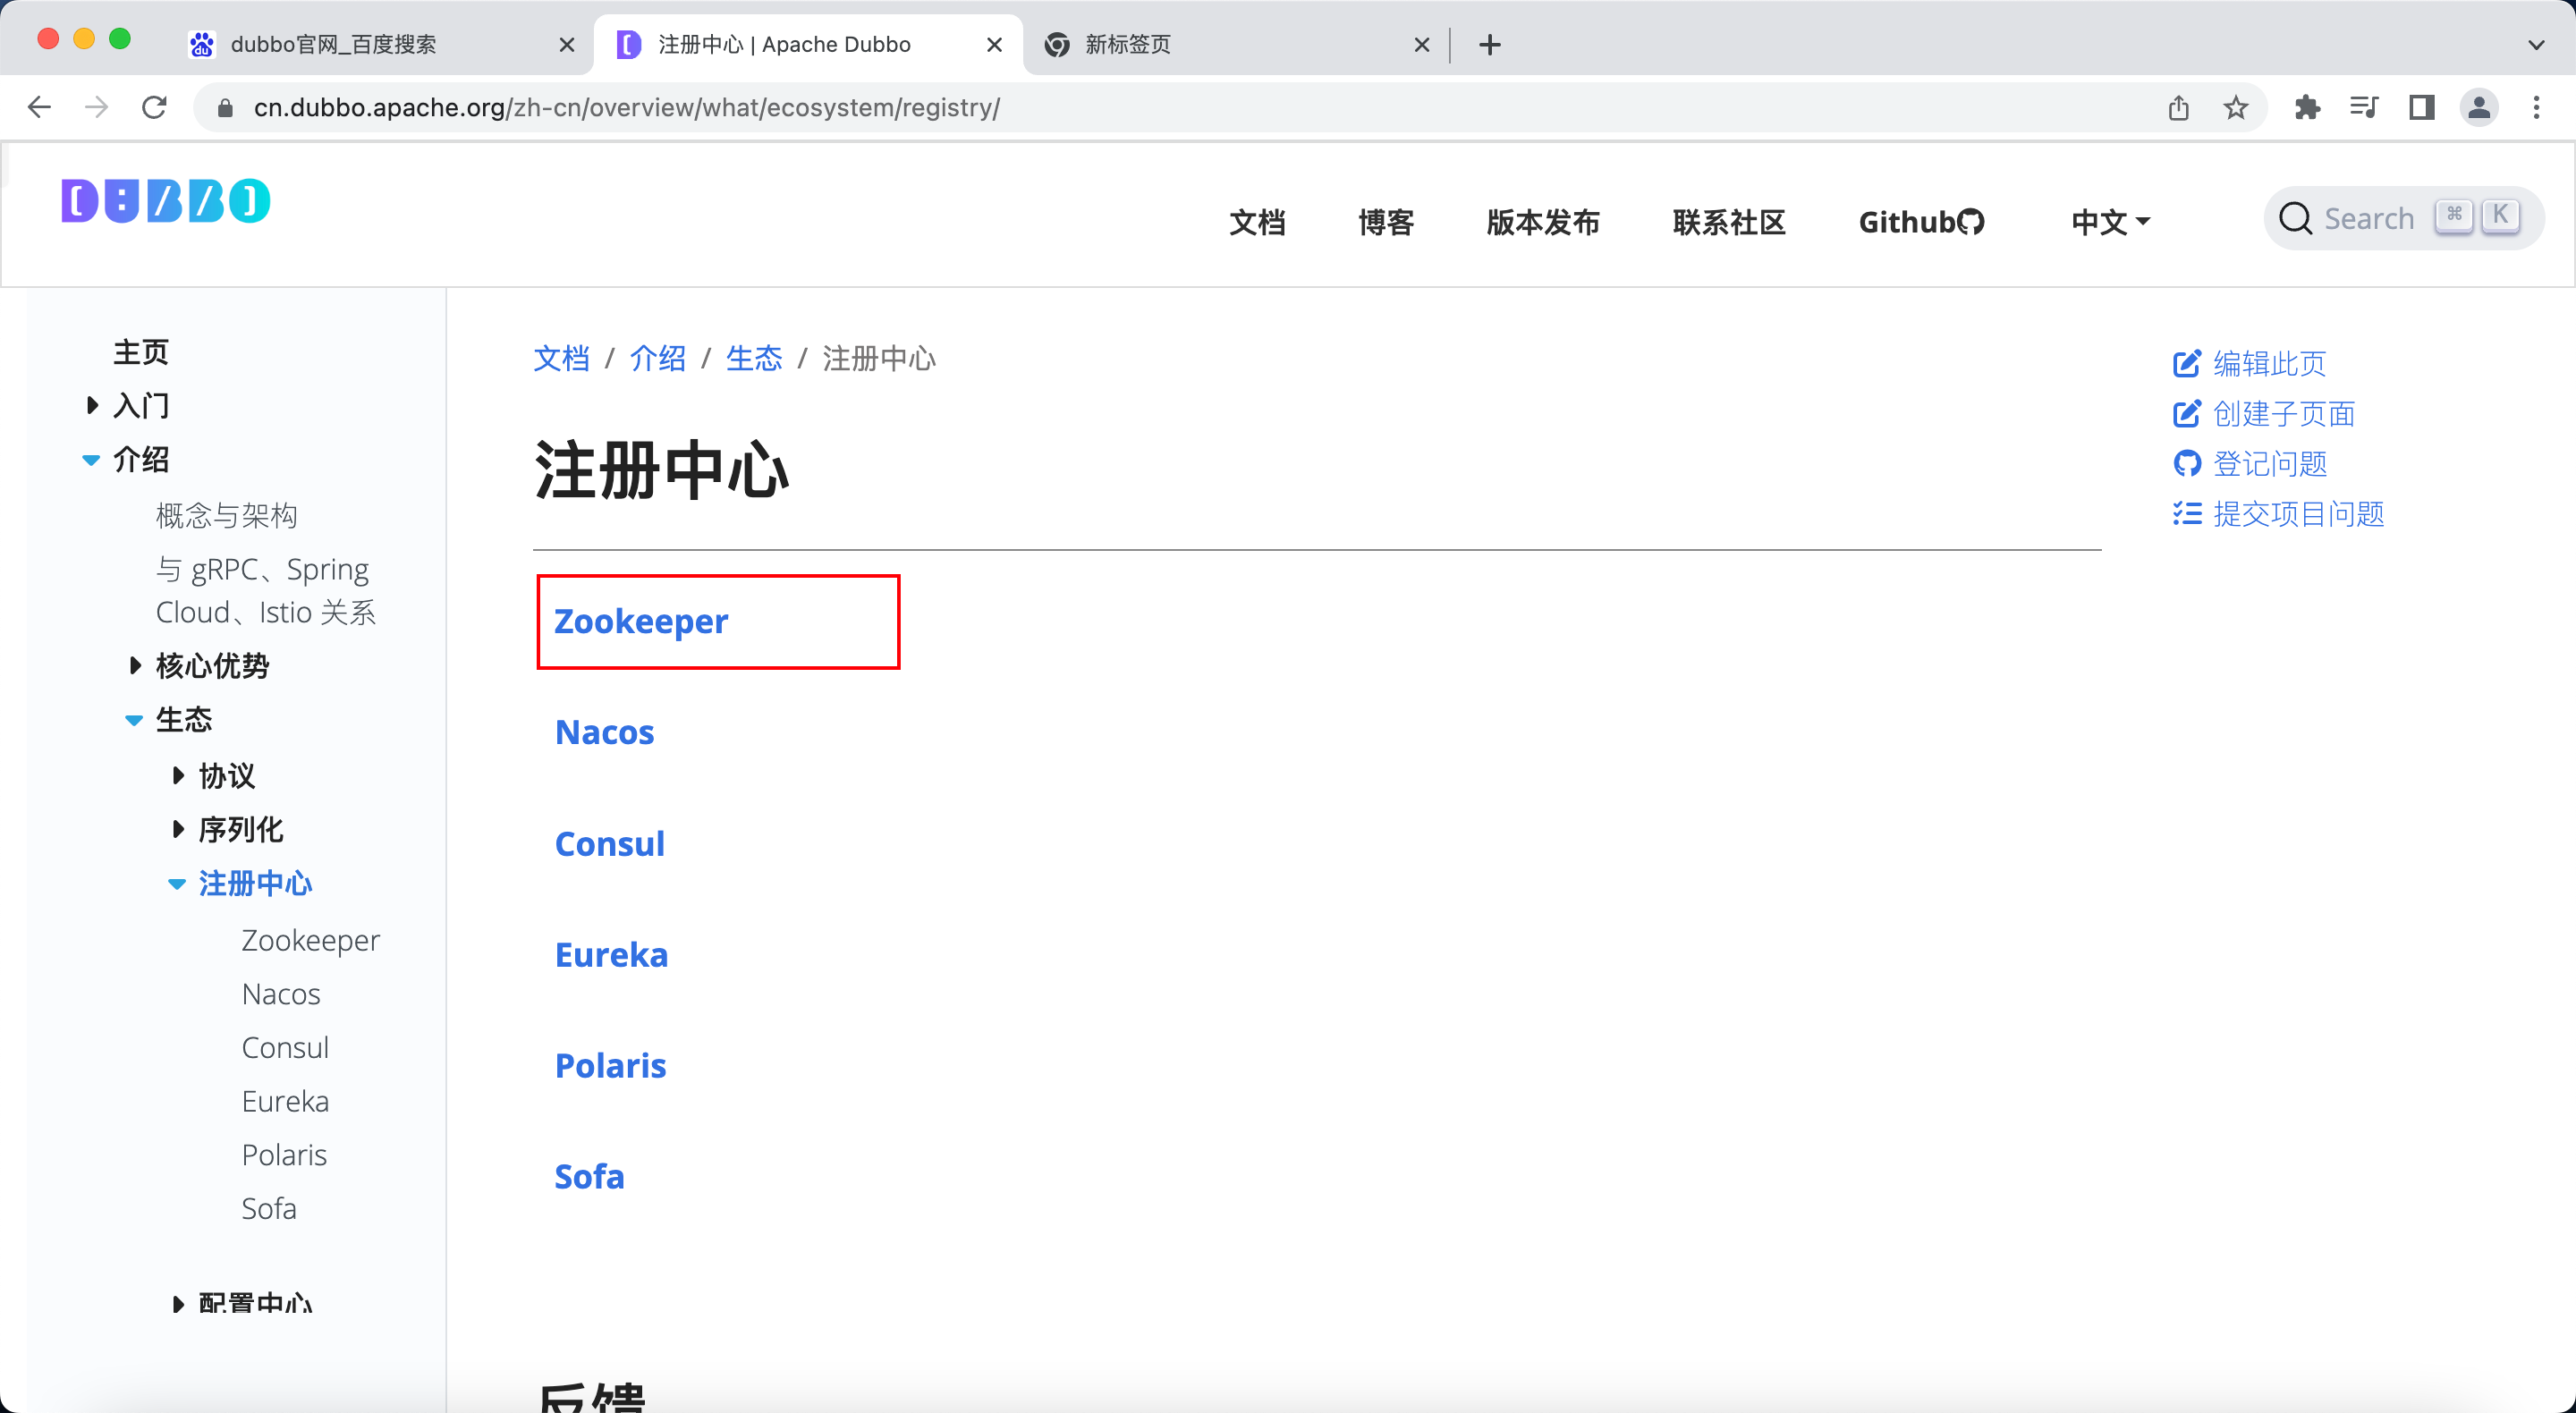Click the 文档 breadcrumb link
The image size is (2576, 1413).
point(561,358)
